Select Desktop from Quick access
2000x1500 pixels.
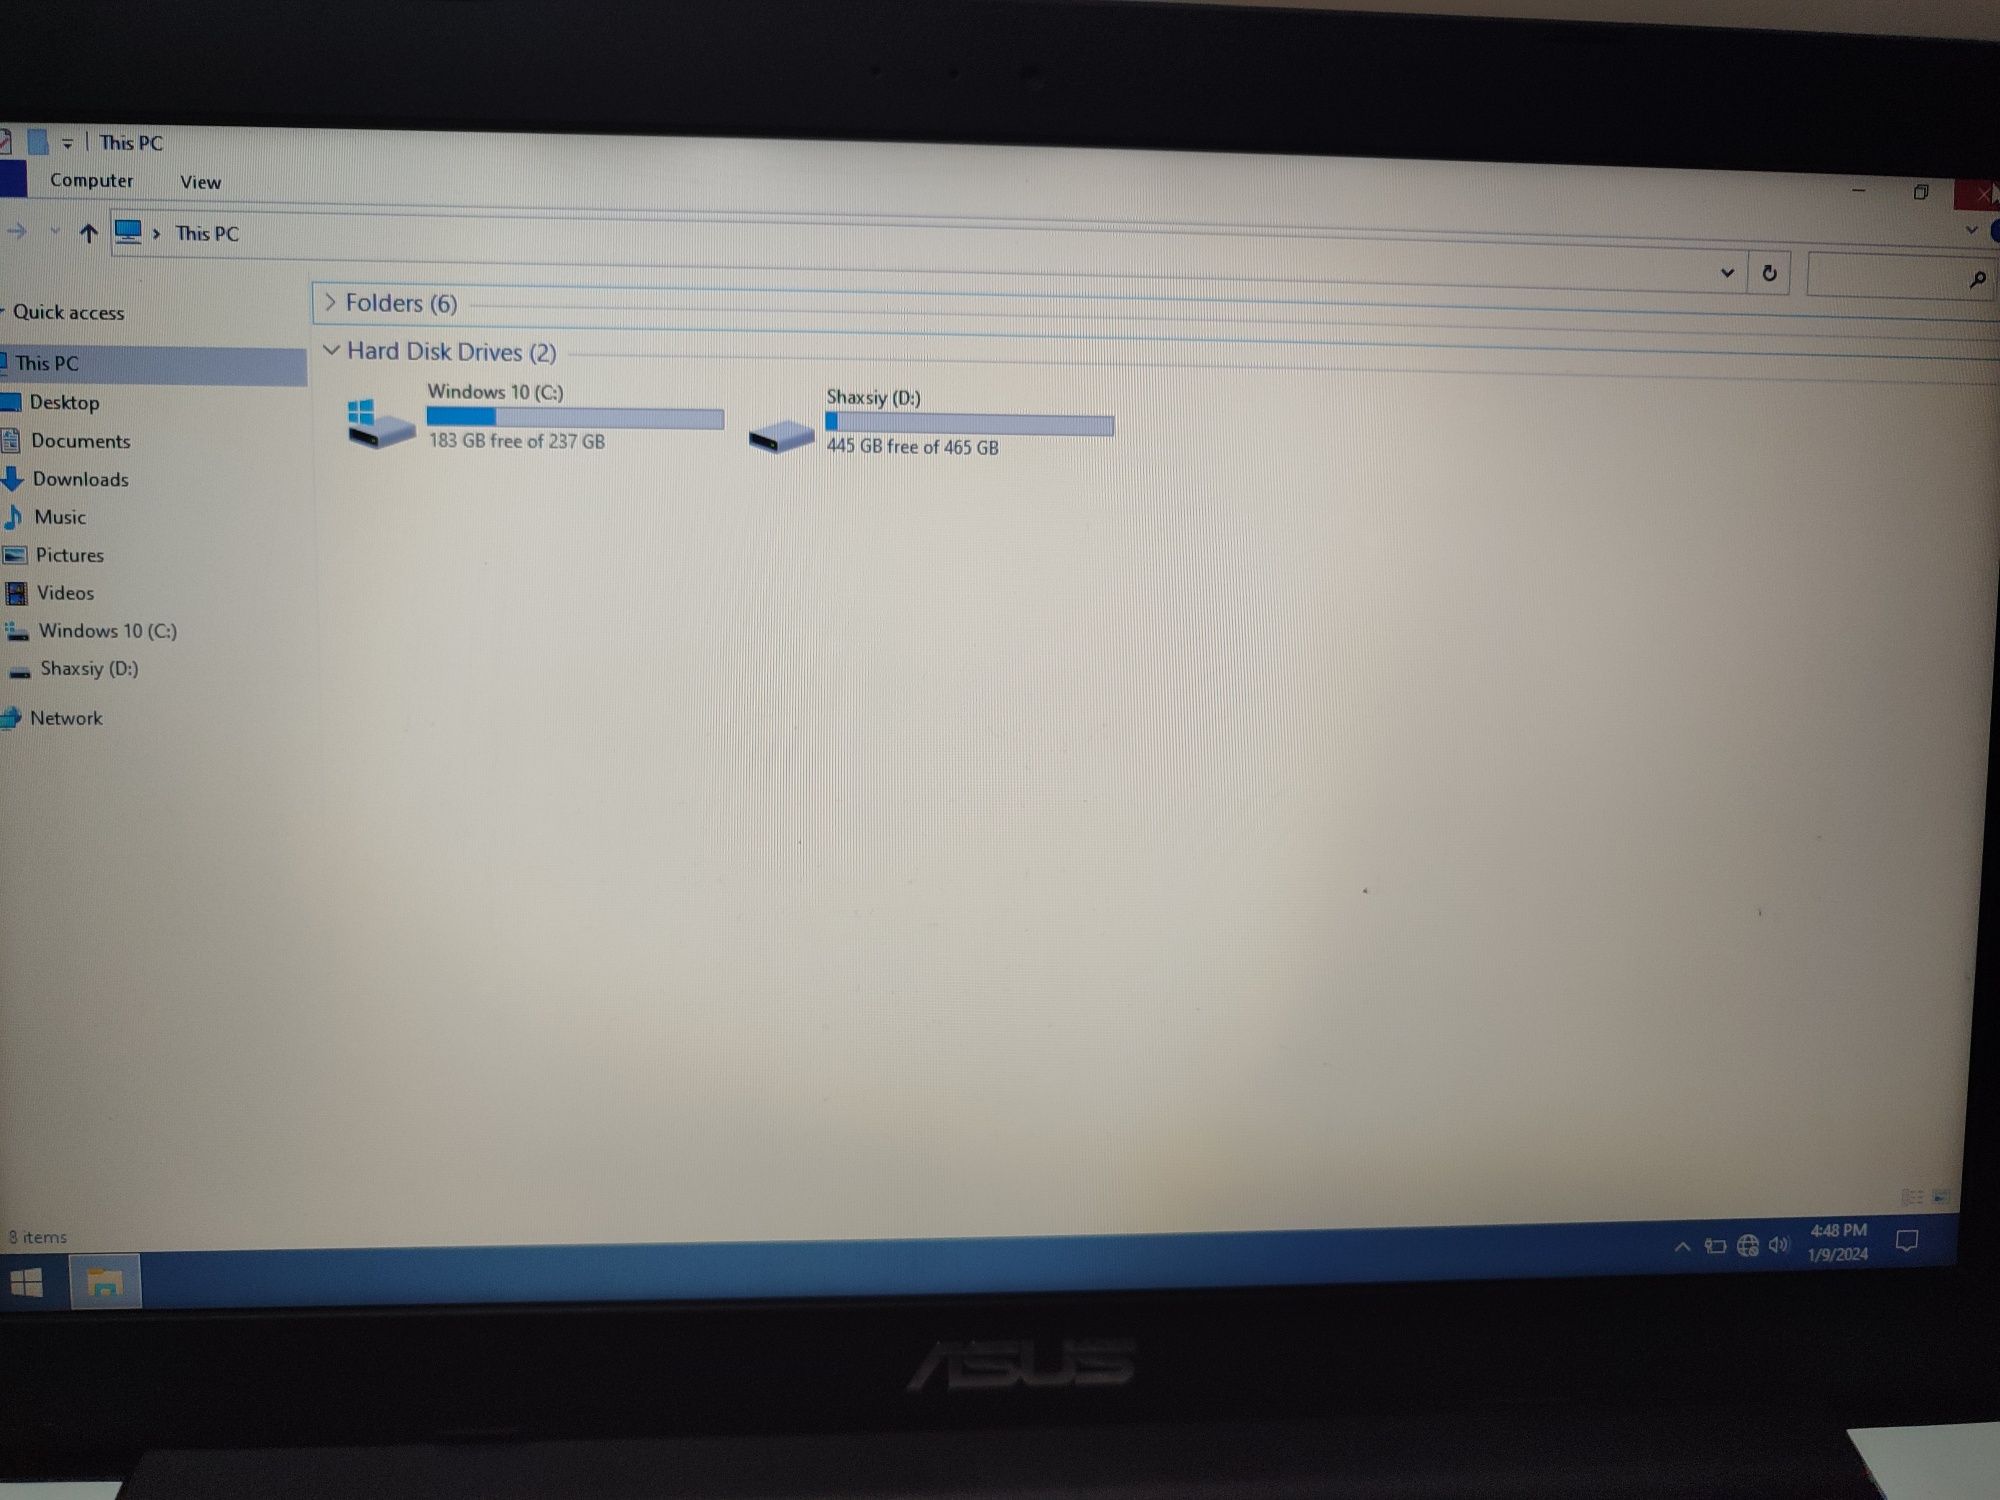coord(63,400)
